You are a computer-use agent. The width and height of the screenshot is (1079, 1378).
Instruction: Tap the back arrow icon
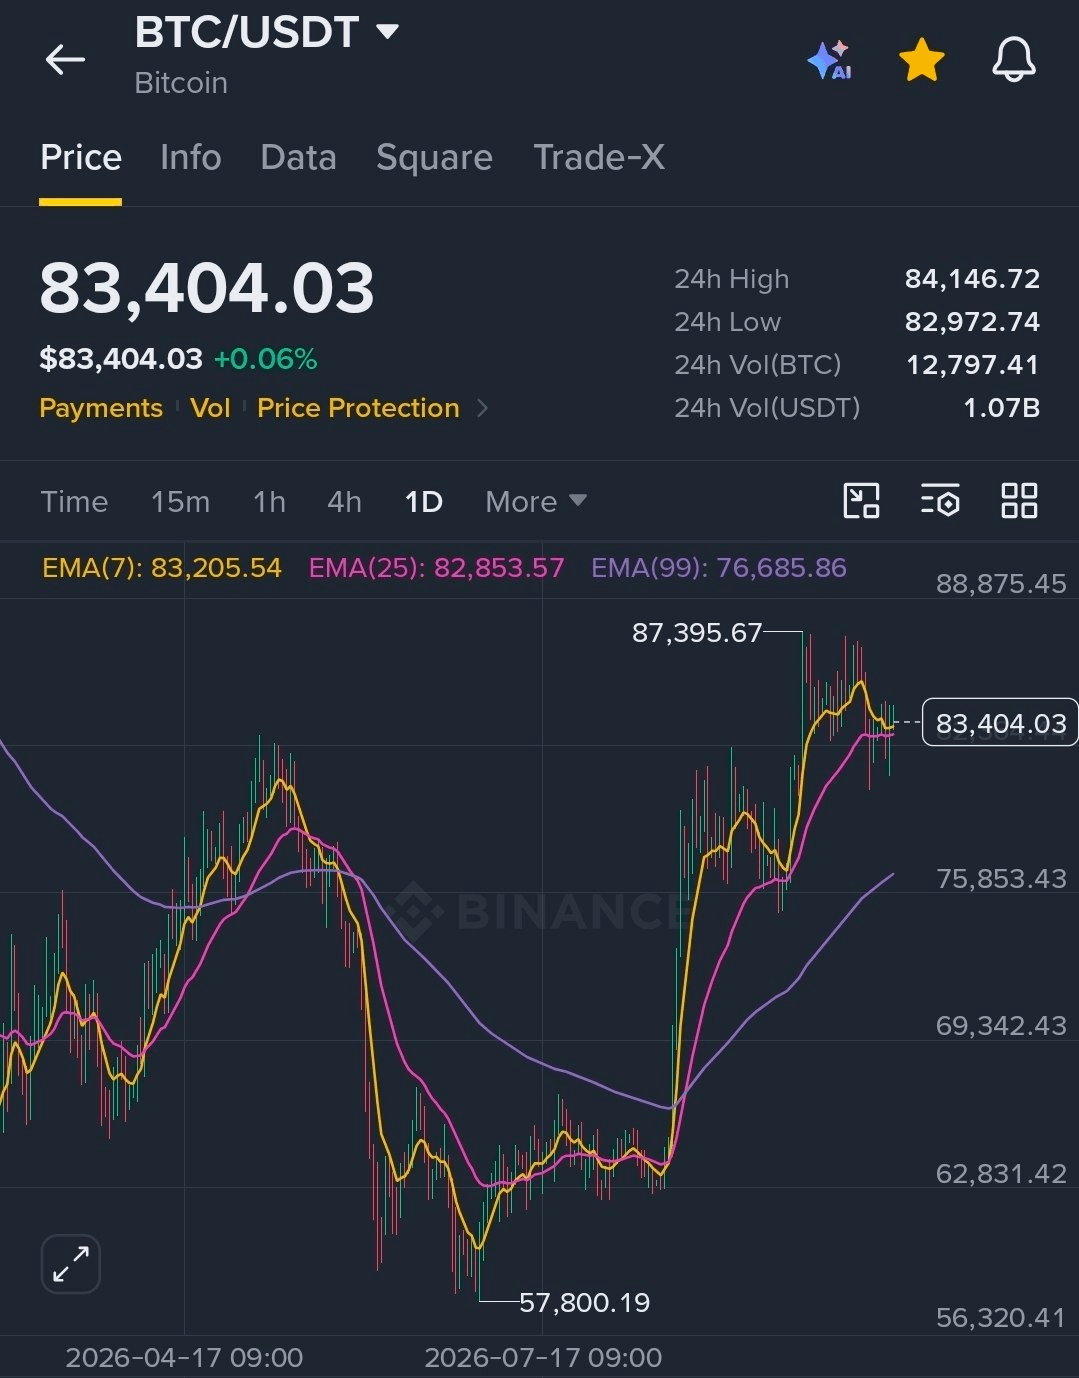click(65, 60)
